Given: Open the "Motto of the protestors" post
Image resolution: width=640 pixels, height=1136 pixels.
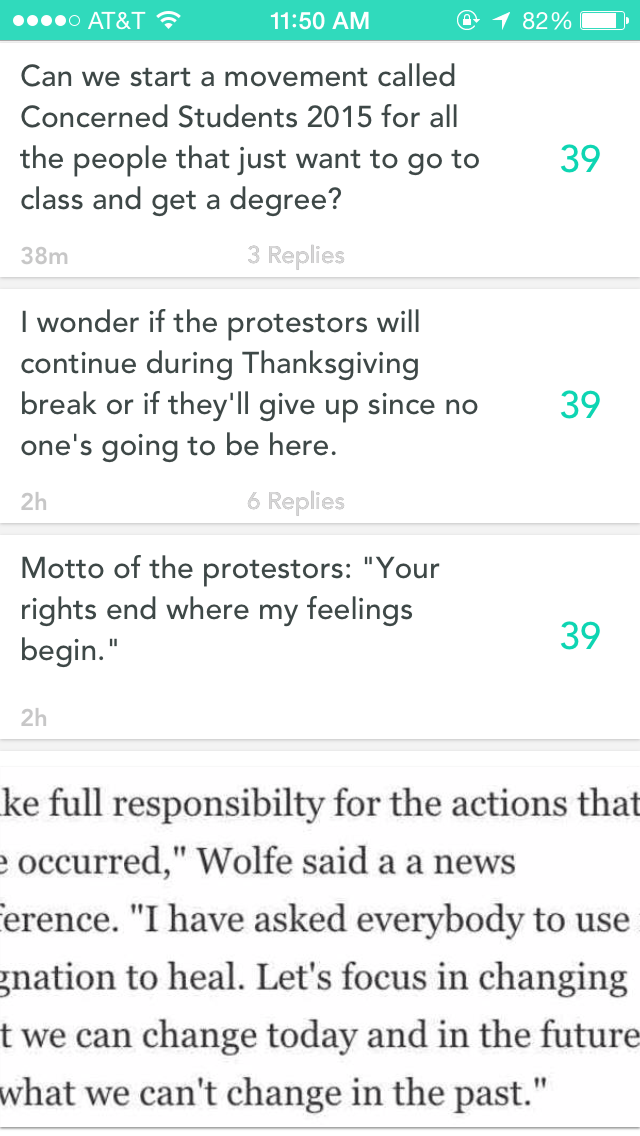Looking at the screenshot, I should tap(230, 608).
